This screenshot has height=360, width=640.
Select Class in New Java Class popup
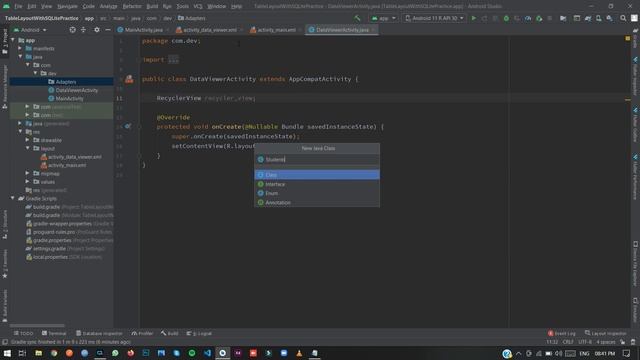point(317,175)
